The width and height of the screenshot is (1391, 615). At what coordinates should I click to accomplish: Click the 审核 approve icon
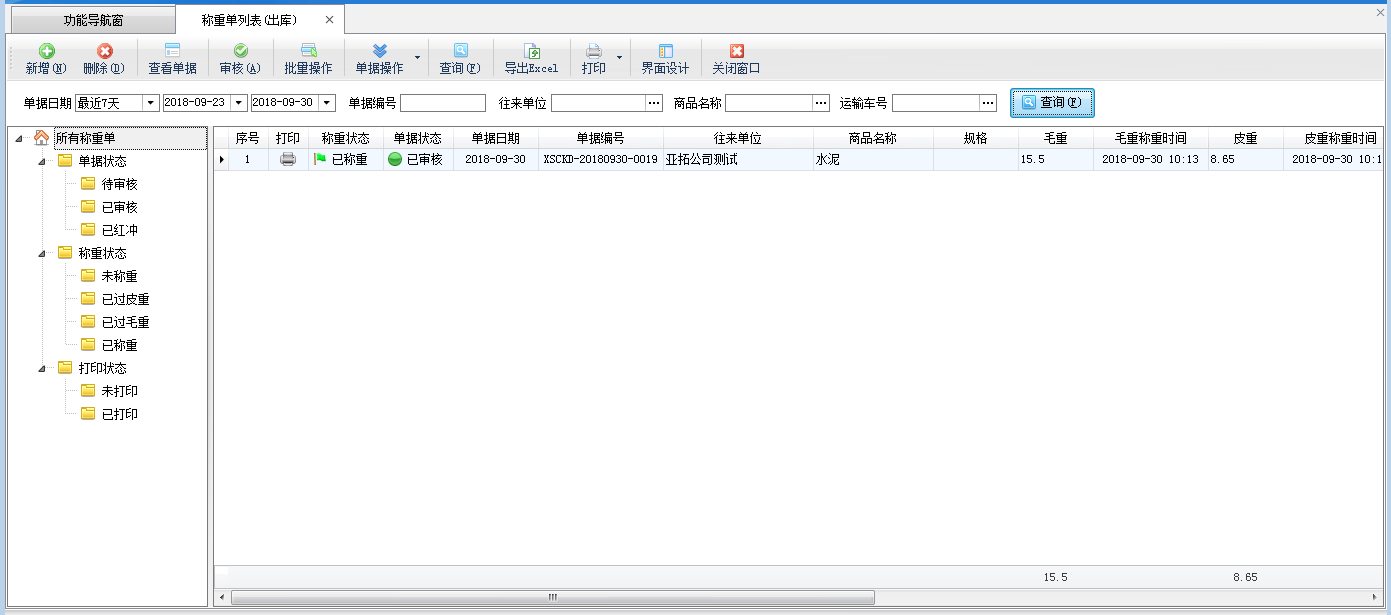(x=240, y=52)
